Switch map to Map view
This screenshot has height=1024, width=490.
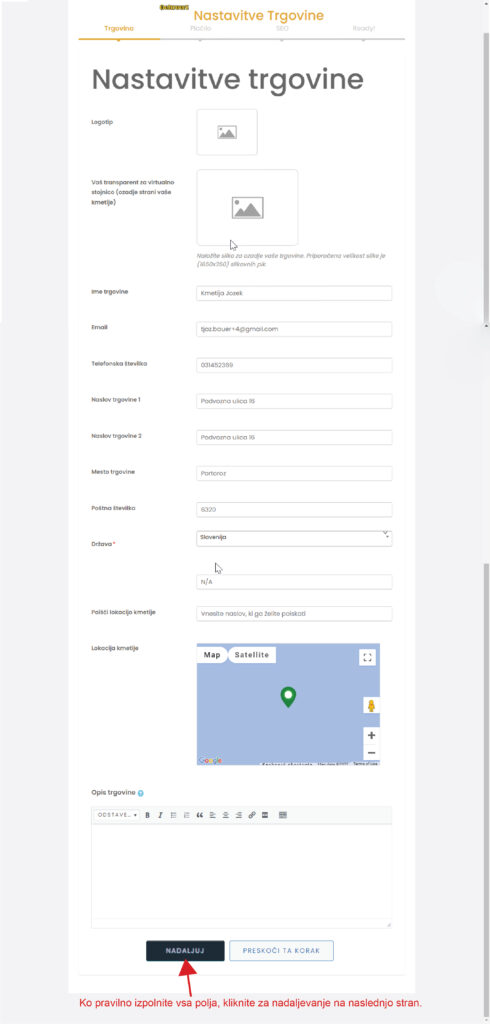click(212, 655)
